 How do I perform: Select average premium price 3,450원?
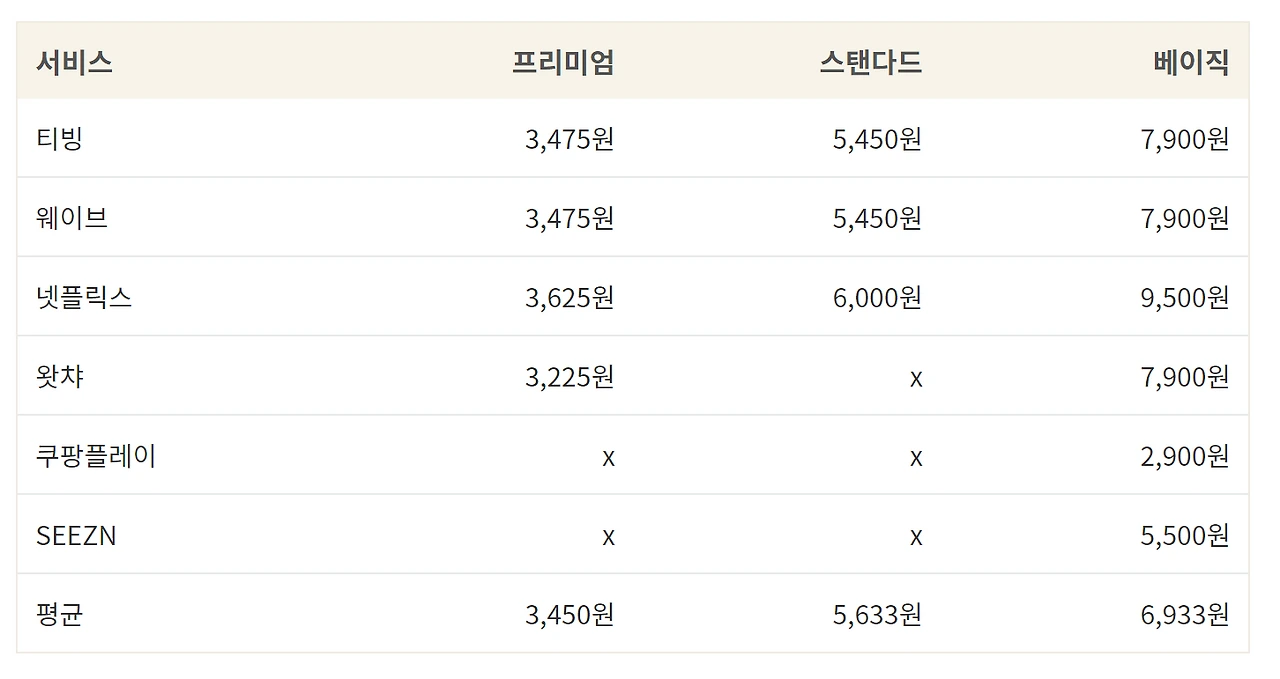pyautogui.click(x=570, y=614)
